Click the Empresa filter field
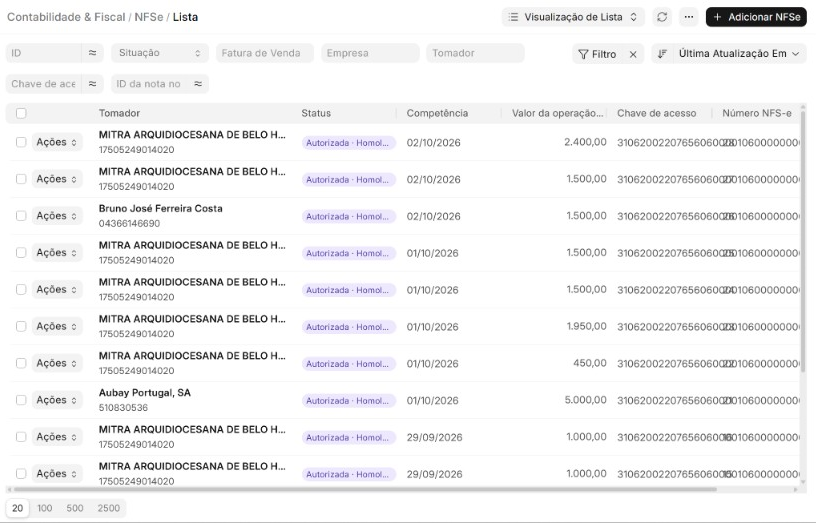816x523 pixels. tap(370, 53)
